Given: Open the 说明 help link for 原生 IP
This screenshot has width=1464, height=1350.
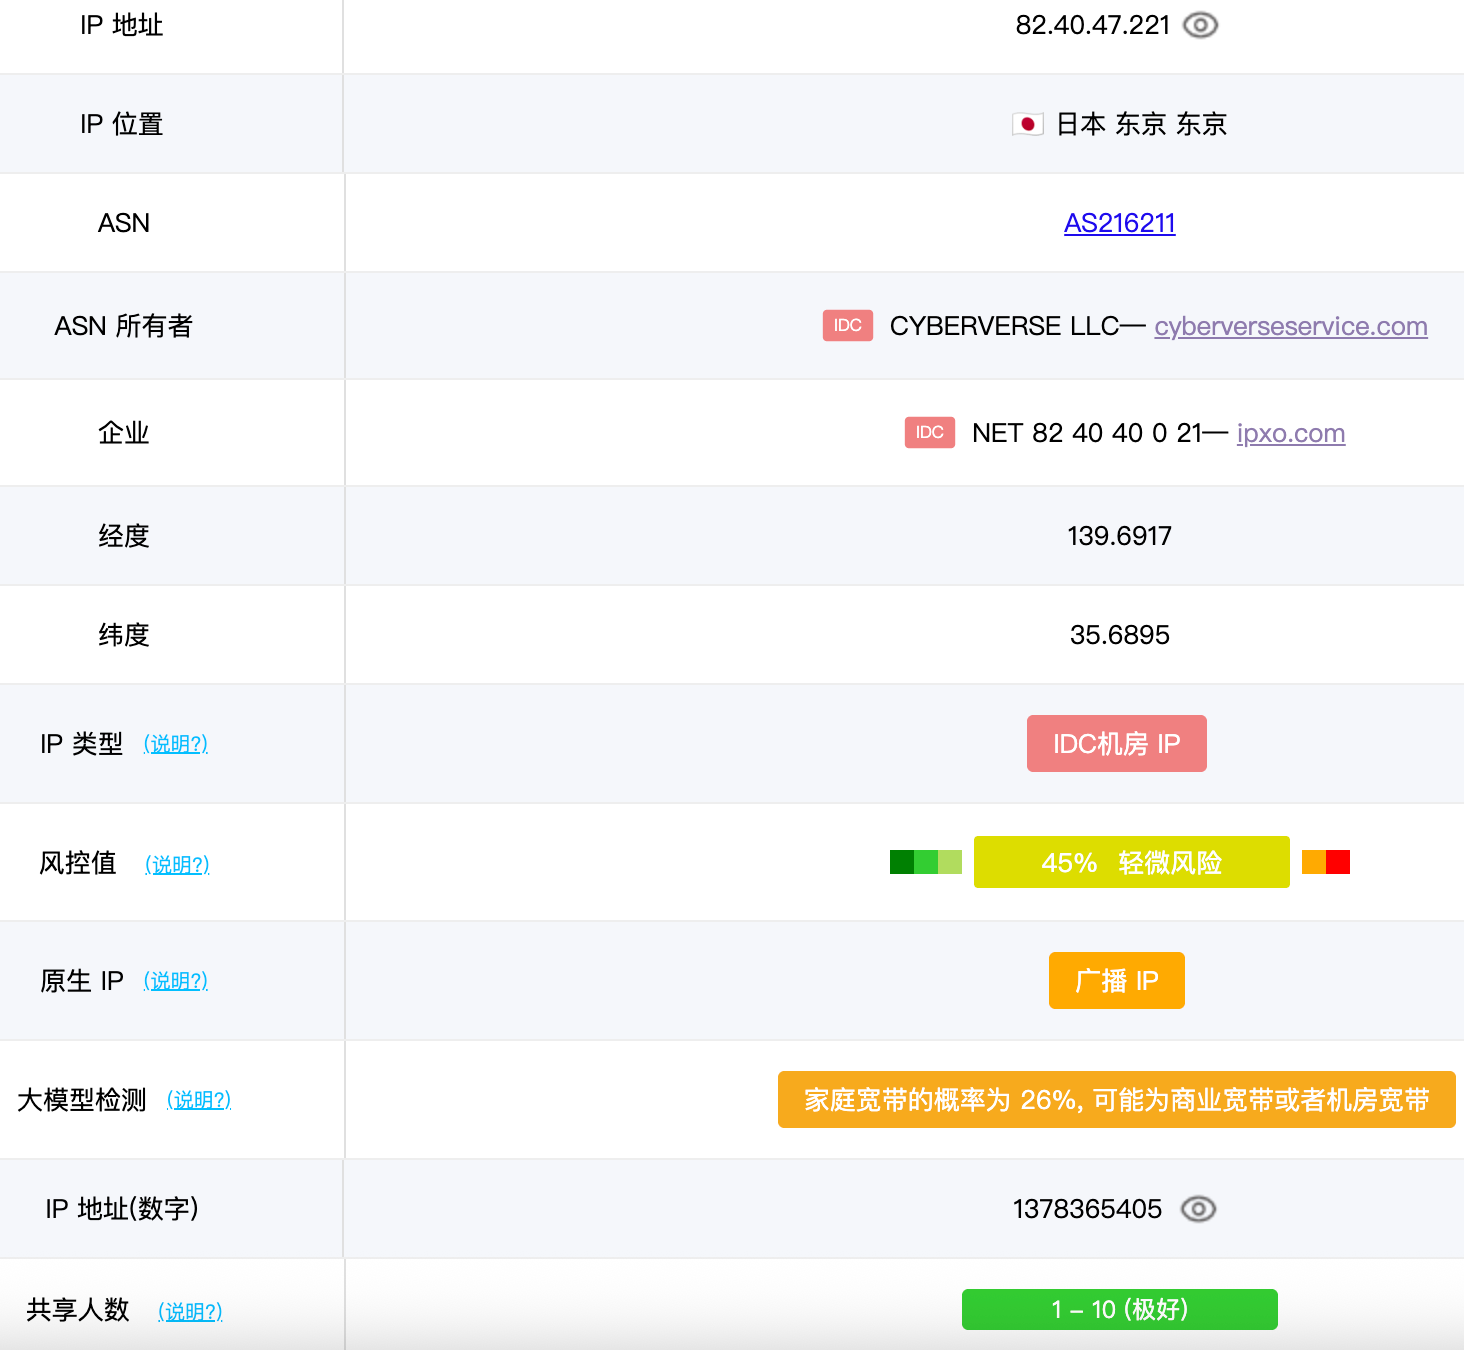Looking at the screenshot, I should click(x=176, y=981).
